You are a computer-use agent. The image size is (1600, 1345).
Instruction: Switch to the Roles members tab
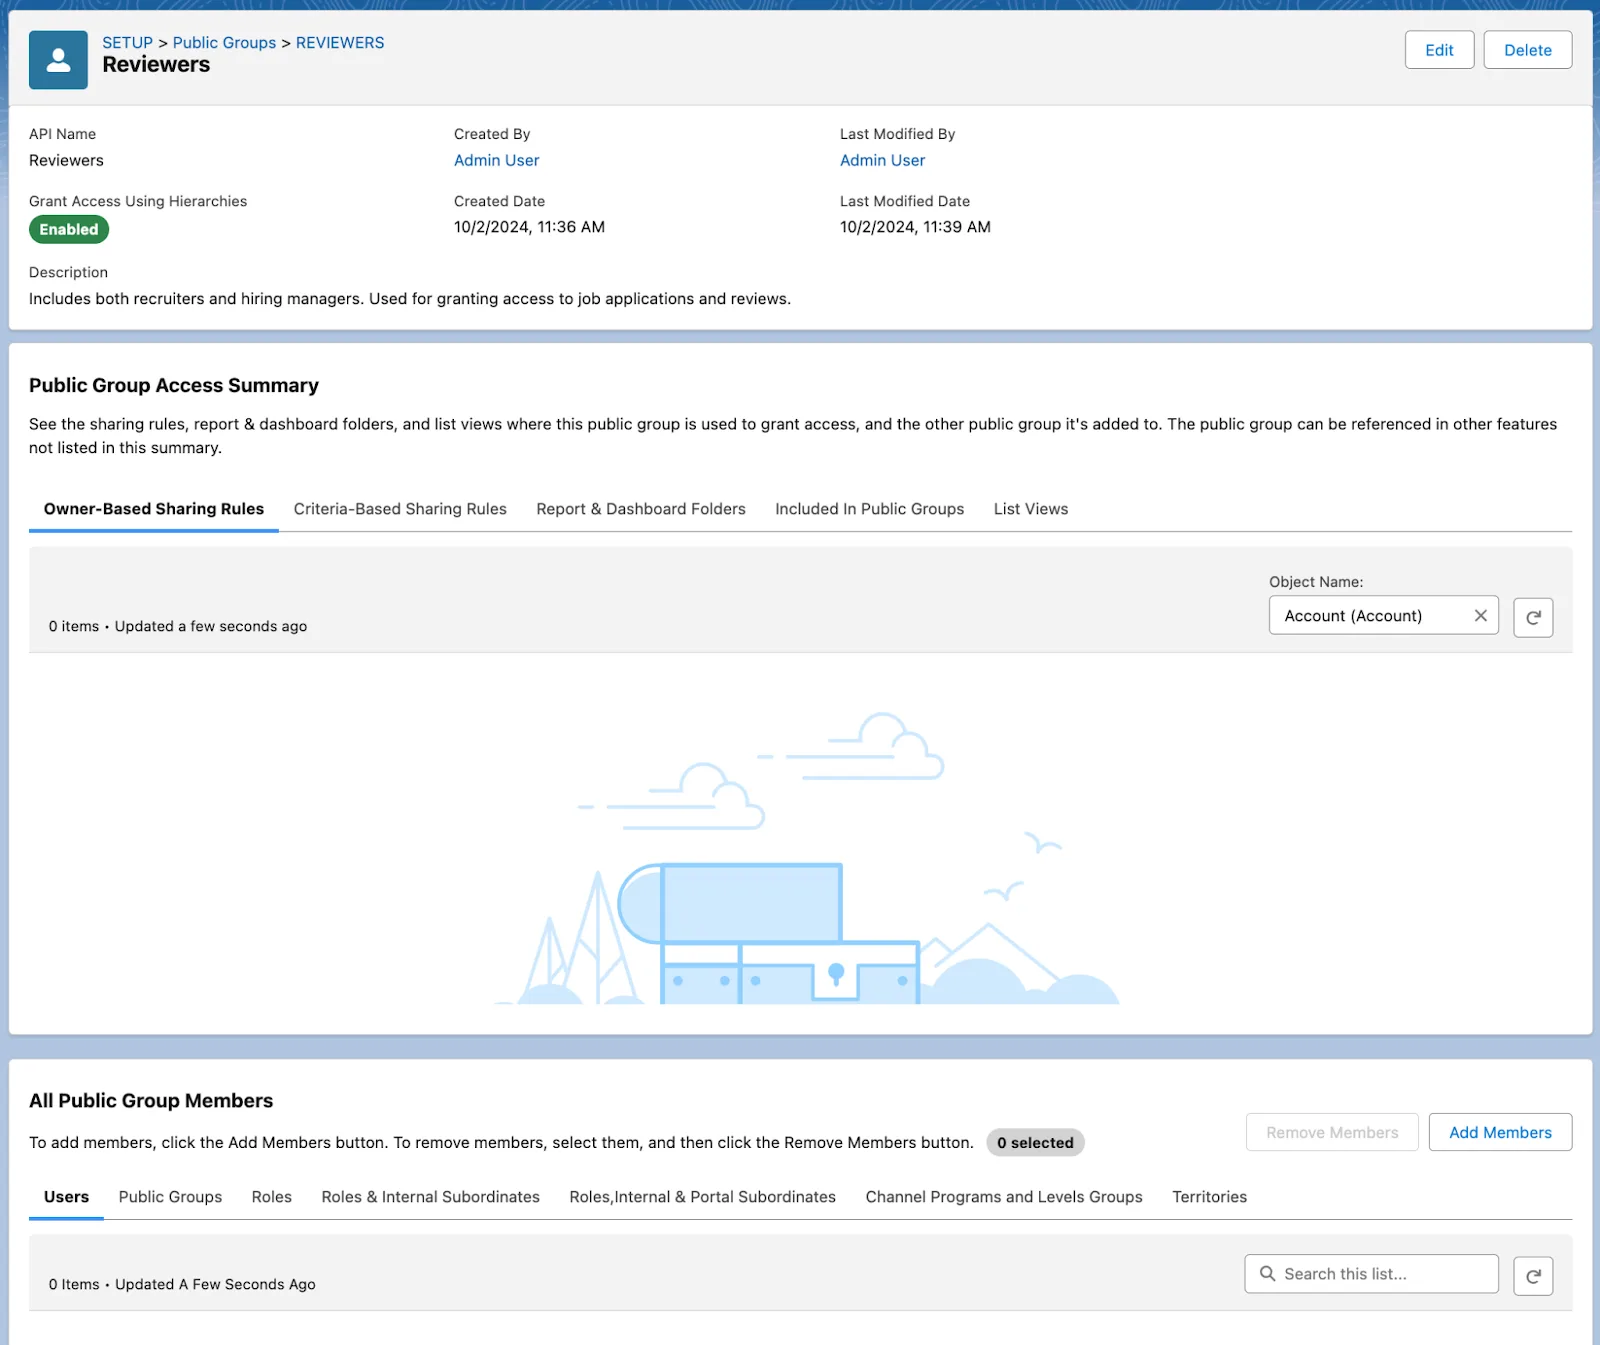tap(271, 1197)
